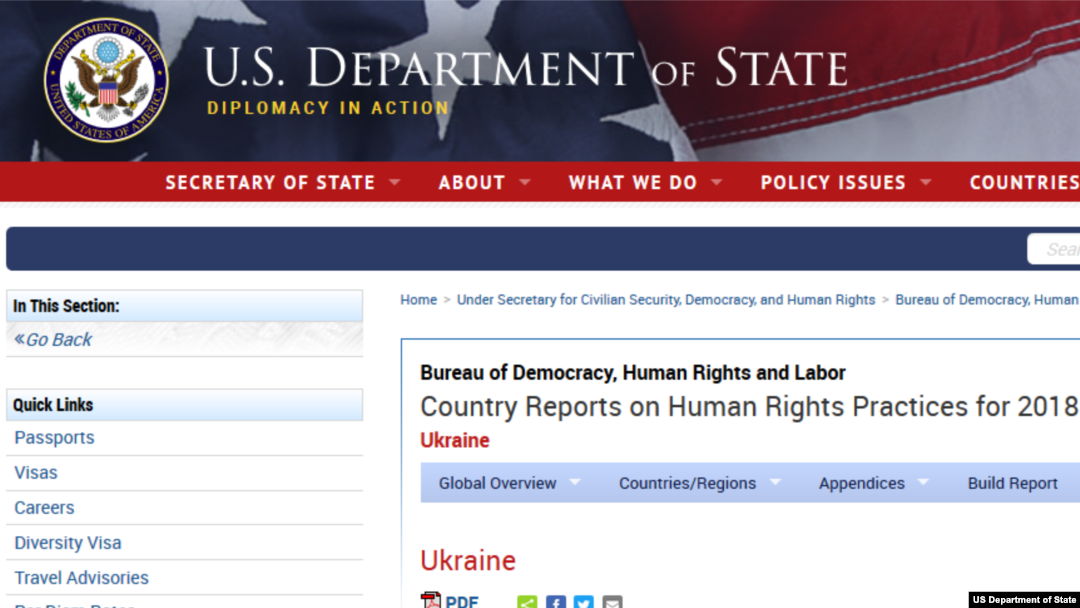Open Countries/Regions dropdown arrow
The width and height of the screenshot is (1080, 608).
pyautogui.click(x=775, y=482)
